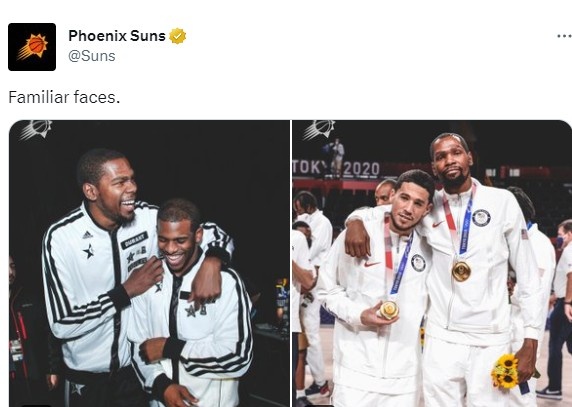Screen dimensions: 572x407
Task: Click the Suns watermark on left photo
Action: (36, 130)
